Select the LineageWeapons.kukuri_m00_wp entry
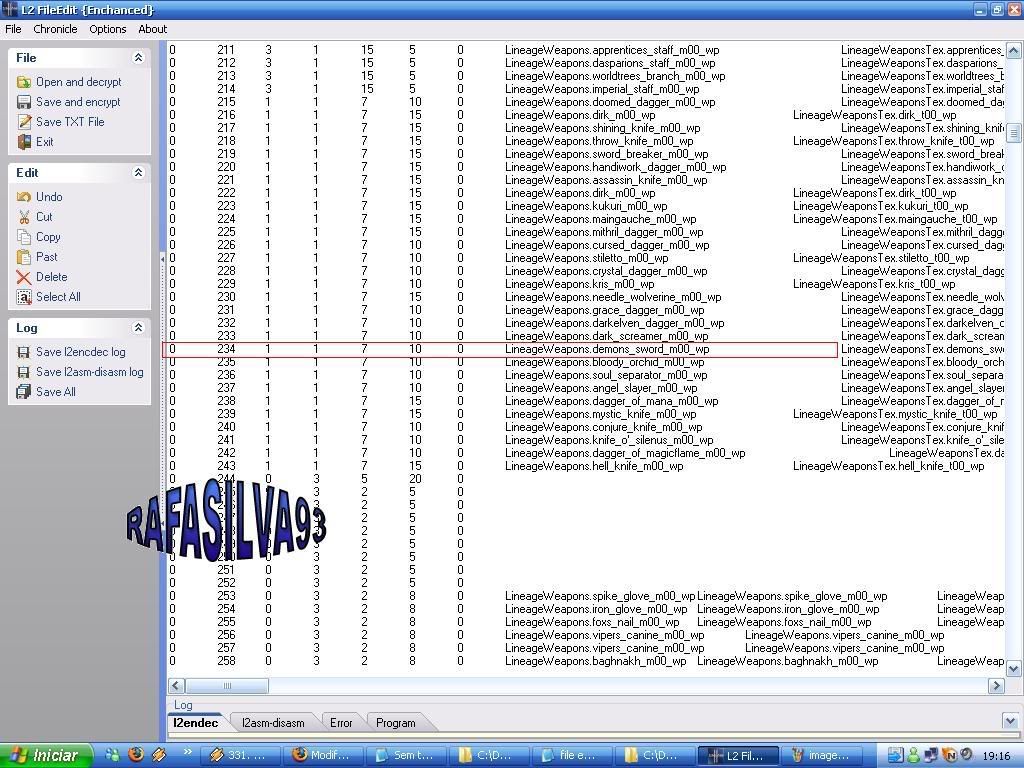 586,206
